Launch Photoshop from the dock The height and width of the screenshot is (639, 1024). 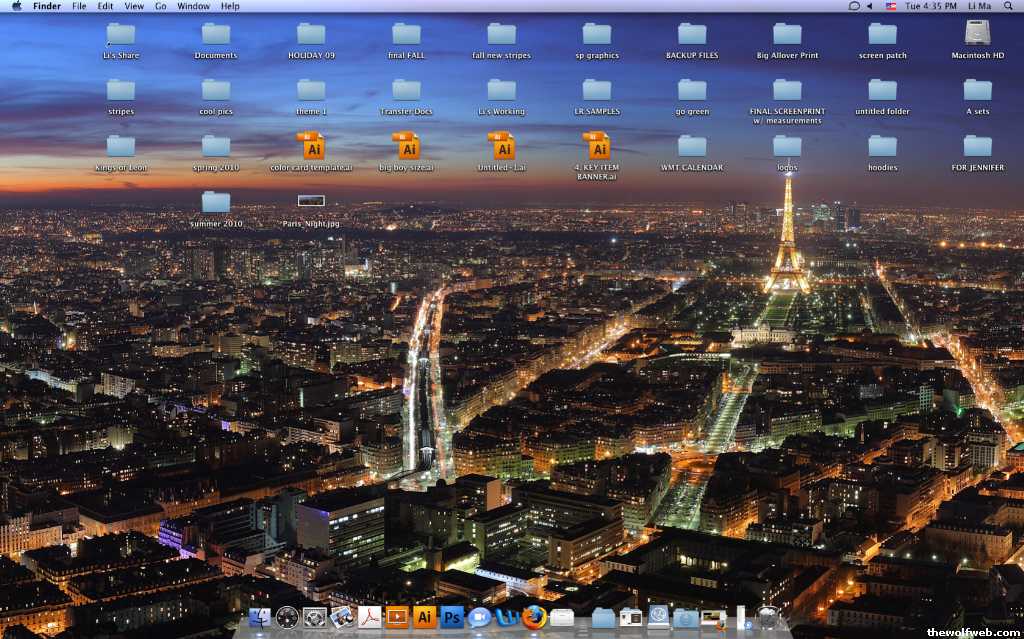tap(451, 617)
